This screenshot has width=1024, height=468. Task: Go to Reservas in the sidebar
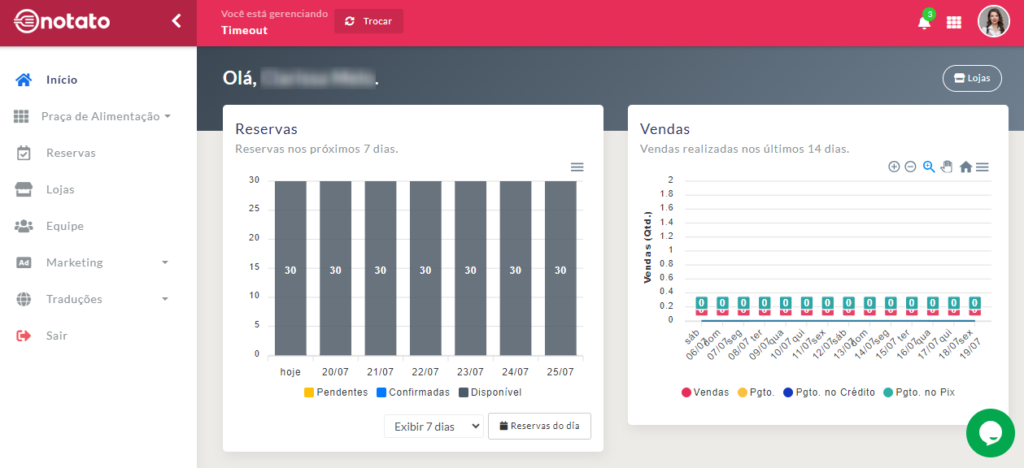70,153
